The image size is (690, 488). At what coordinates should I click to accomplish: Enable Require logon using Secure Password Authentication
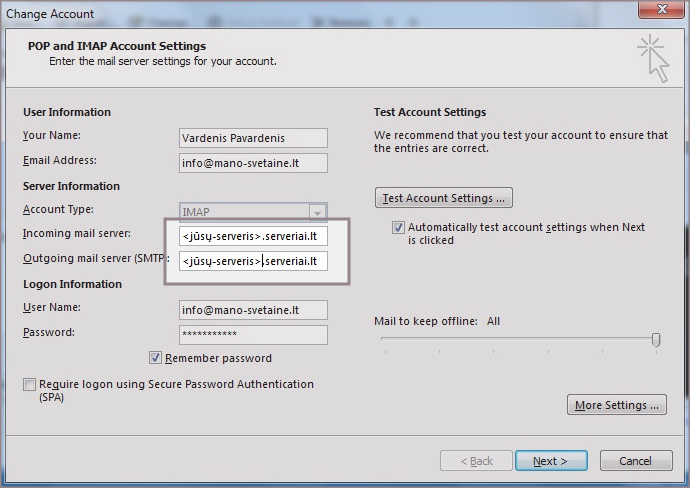(x=30, y=384)
